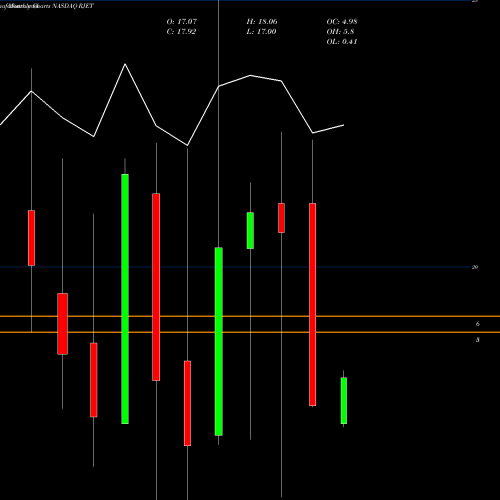
Task: Click the "6" label beside the orange line
Action: tap(478, 324)
